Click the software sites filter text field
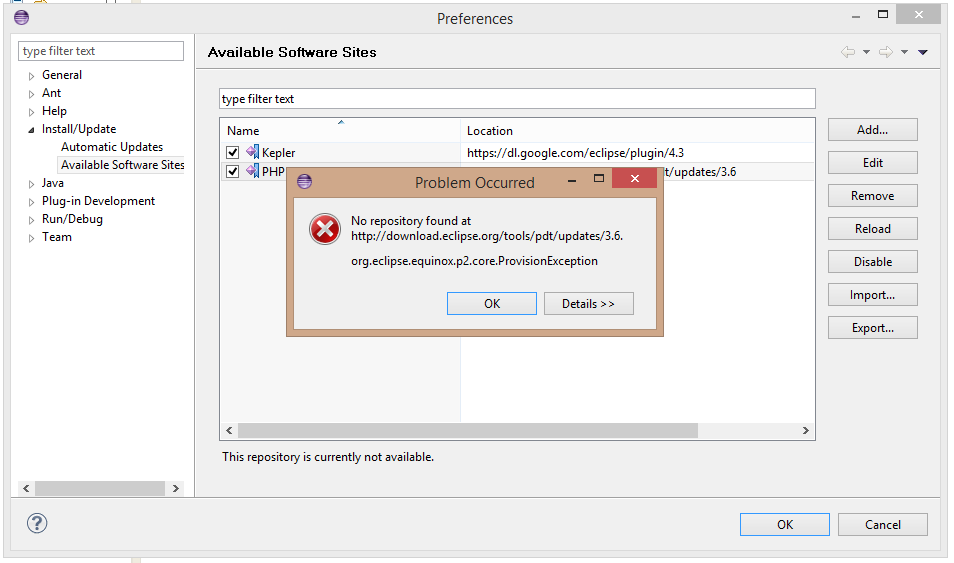The image size is (954, 563). tap(517, 99)
